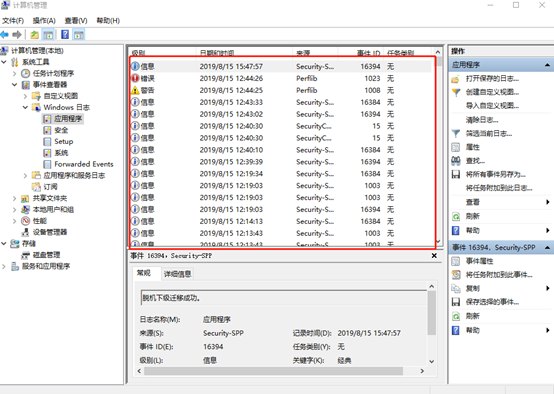
Task: Select 事件查看器 node in tree
Action: click(x=50, y=84)
